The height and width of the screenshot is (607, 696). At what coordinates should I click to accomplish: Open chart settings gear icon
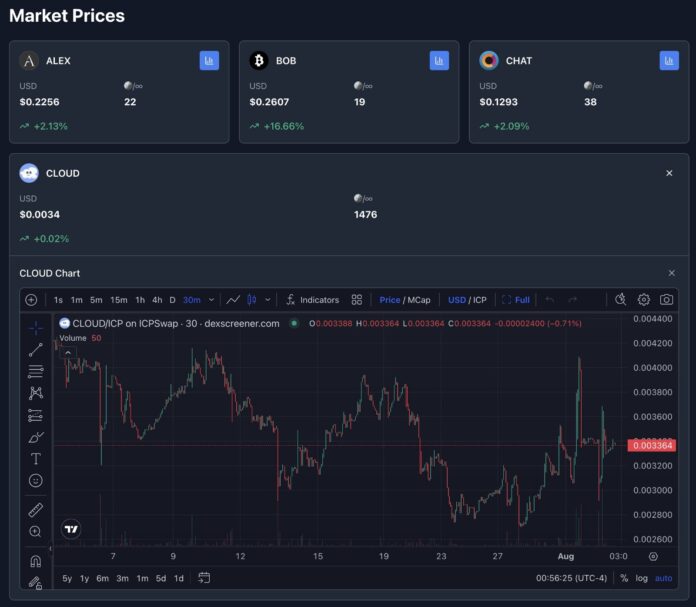(x=644, y=300)
